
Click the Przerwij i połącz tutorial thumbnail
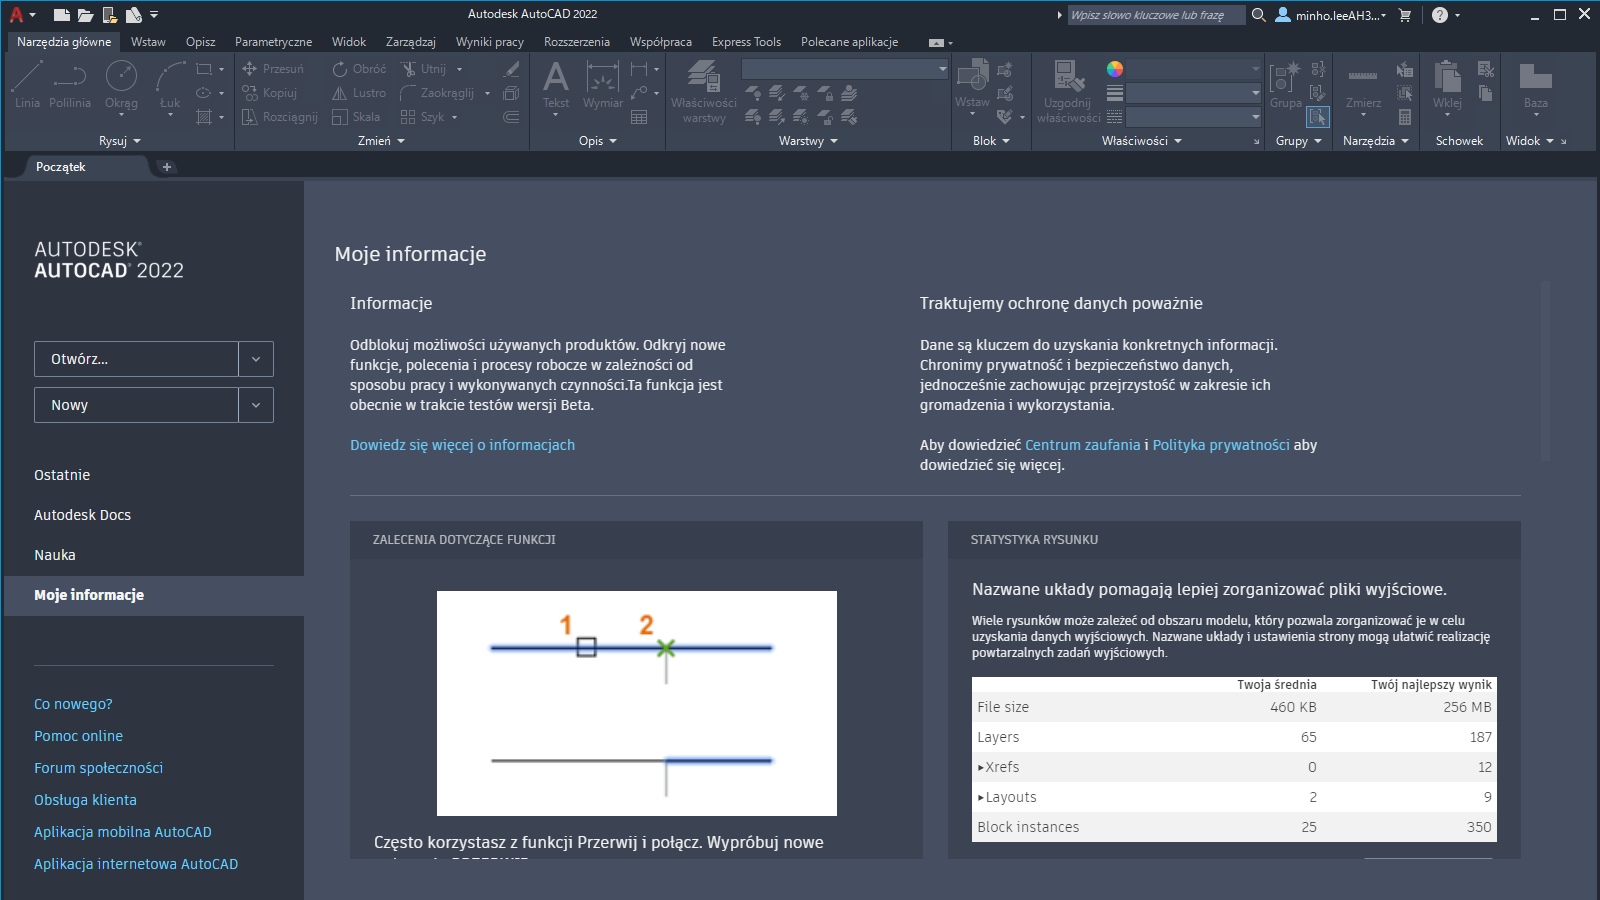pyautogui.click(x=637, y=703)
